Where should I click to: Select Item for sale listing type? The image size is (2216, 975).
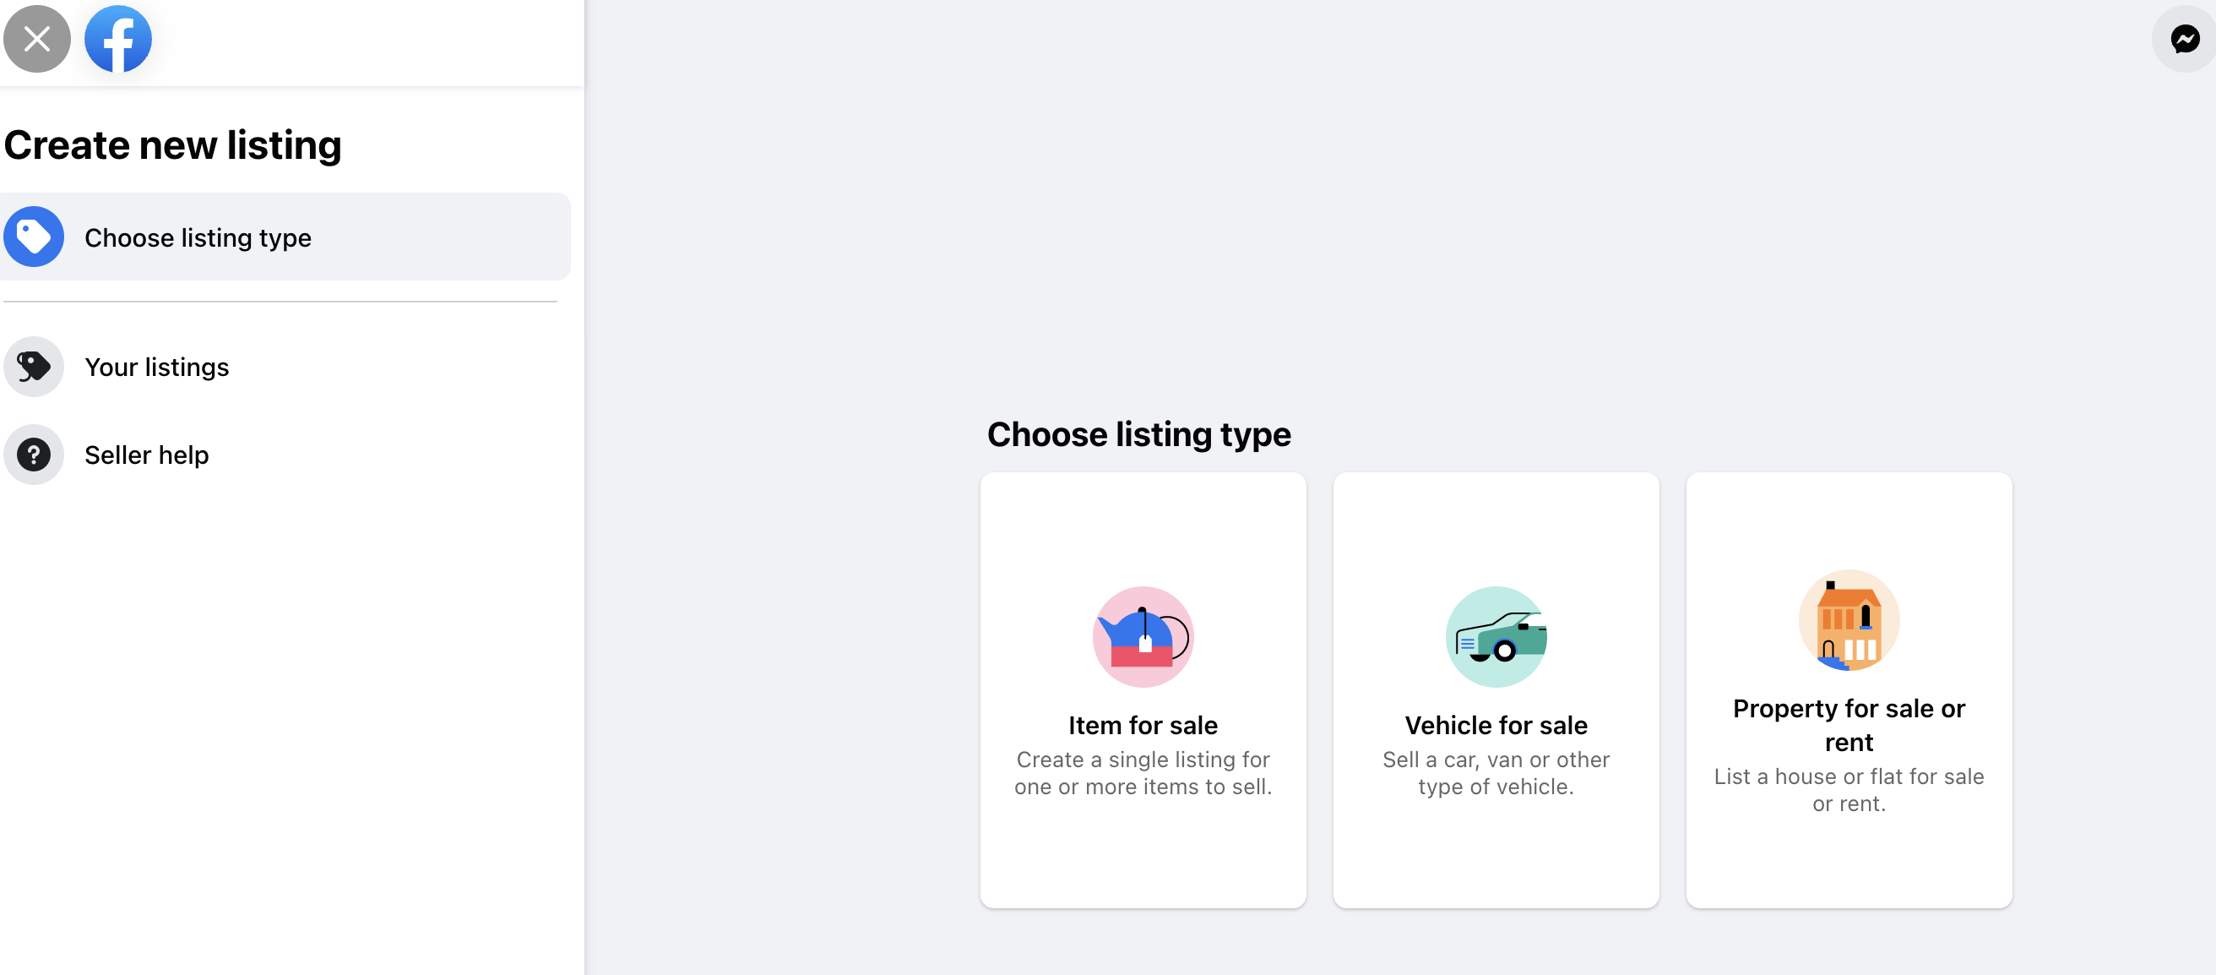tap(1142, 690)
